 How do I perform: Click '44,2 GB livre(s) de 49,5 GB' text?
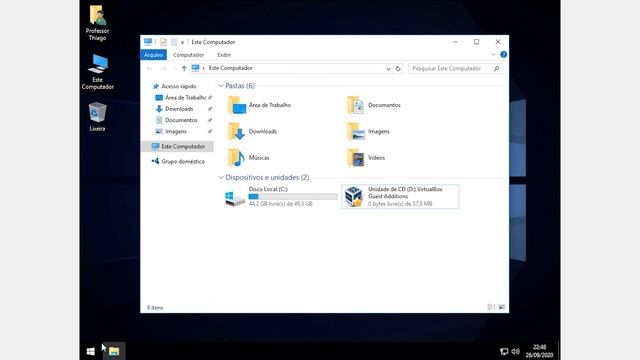[x=280, y=204]
